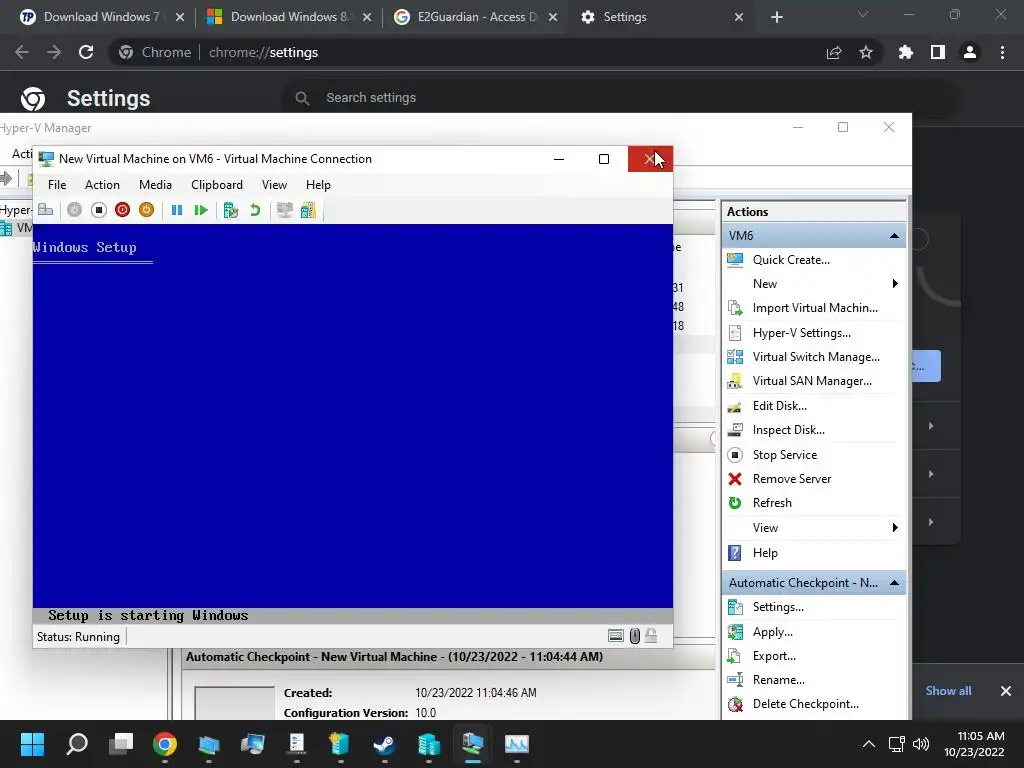
Task: Save VM state with the orange power icon
Action: (x=146, y=210)
